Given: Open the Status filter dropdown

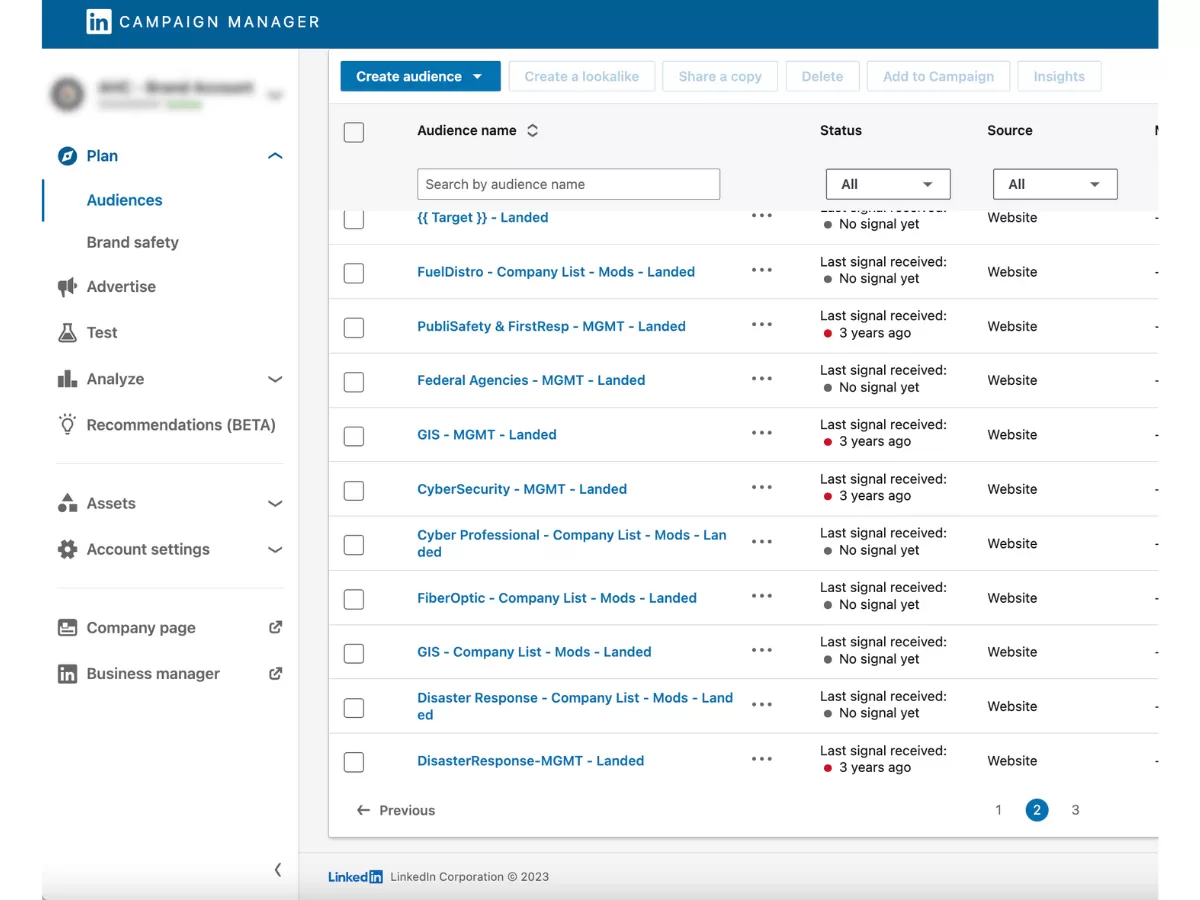Looking at the screenshot, I should coord(887,184).
